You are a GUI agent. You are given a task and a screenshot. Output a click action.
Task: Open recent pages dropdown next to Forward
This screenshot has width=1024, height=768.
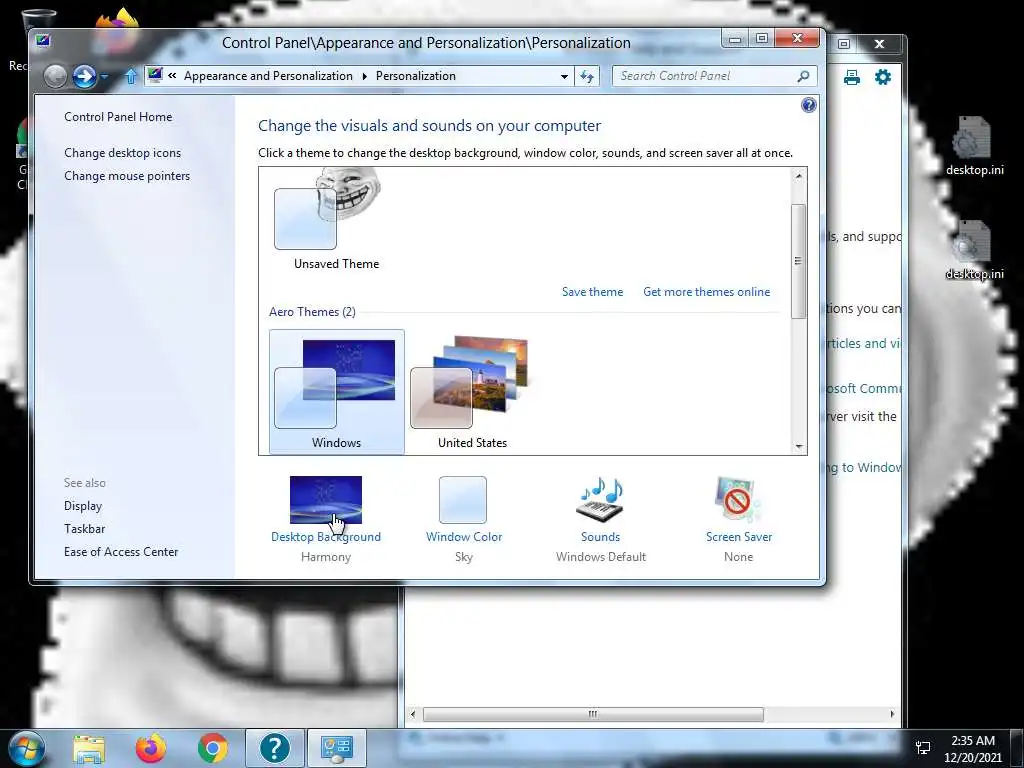104,77
